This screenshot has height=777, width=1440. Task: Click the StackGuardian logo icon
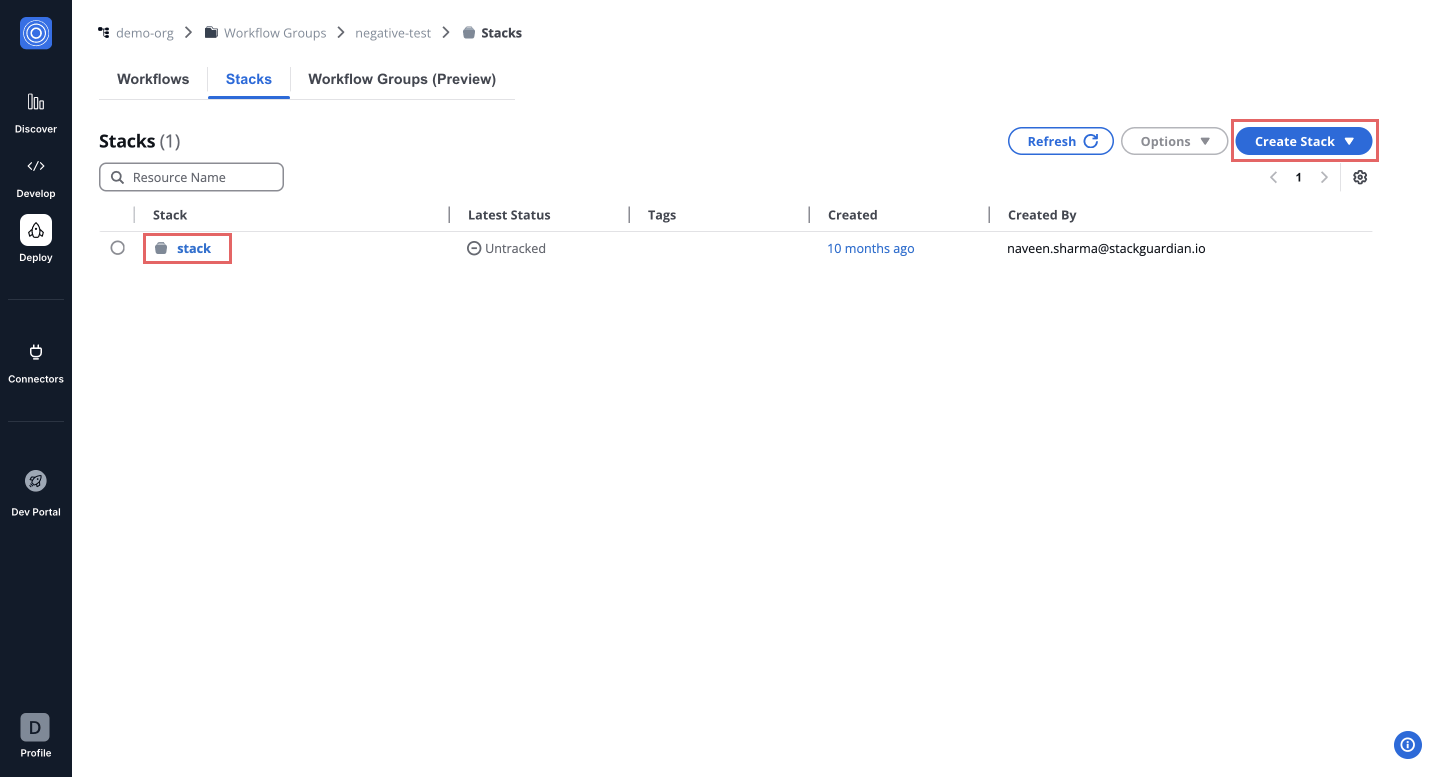[x=36, y=33]
